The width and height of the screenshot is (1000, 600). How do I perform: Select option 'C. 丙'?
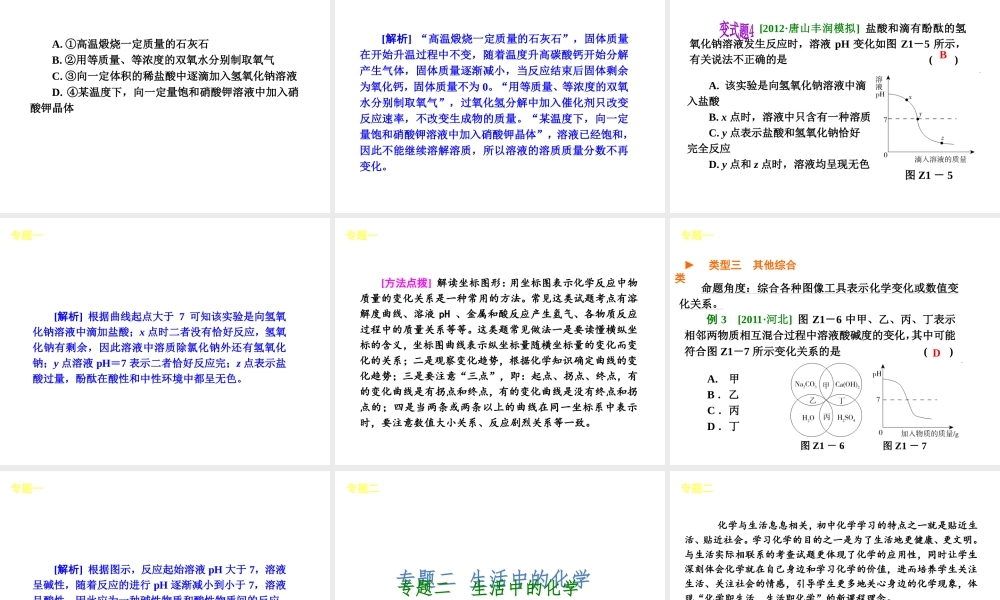[x=723, y=411]
